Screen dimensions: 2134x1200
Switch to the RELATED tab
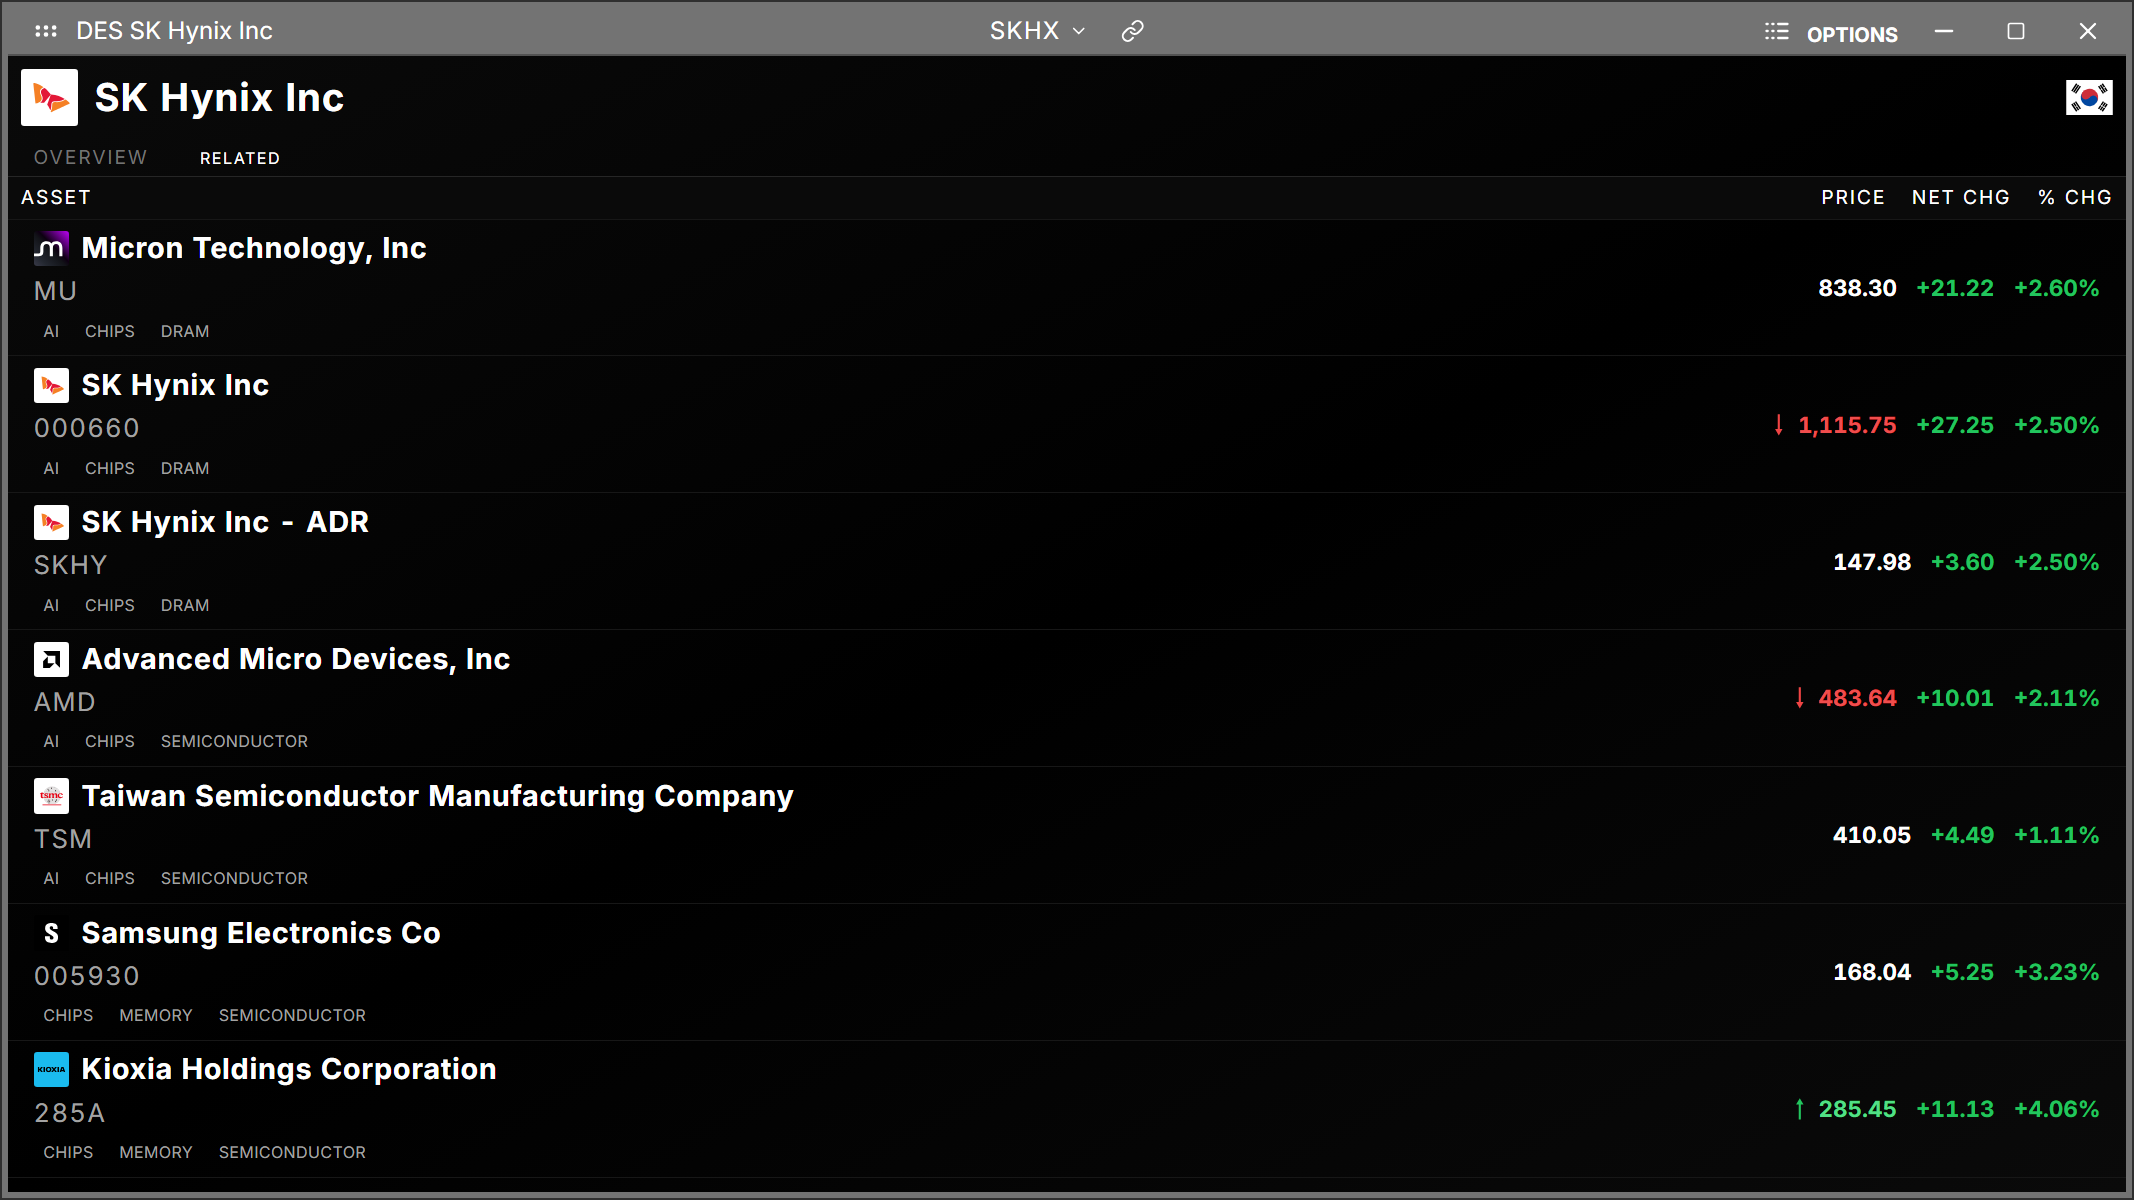tap(240, 158)
